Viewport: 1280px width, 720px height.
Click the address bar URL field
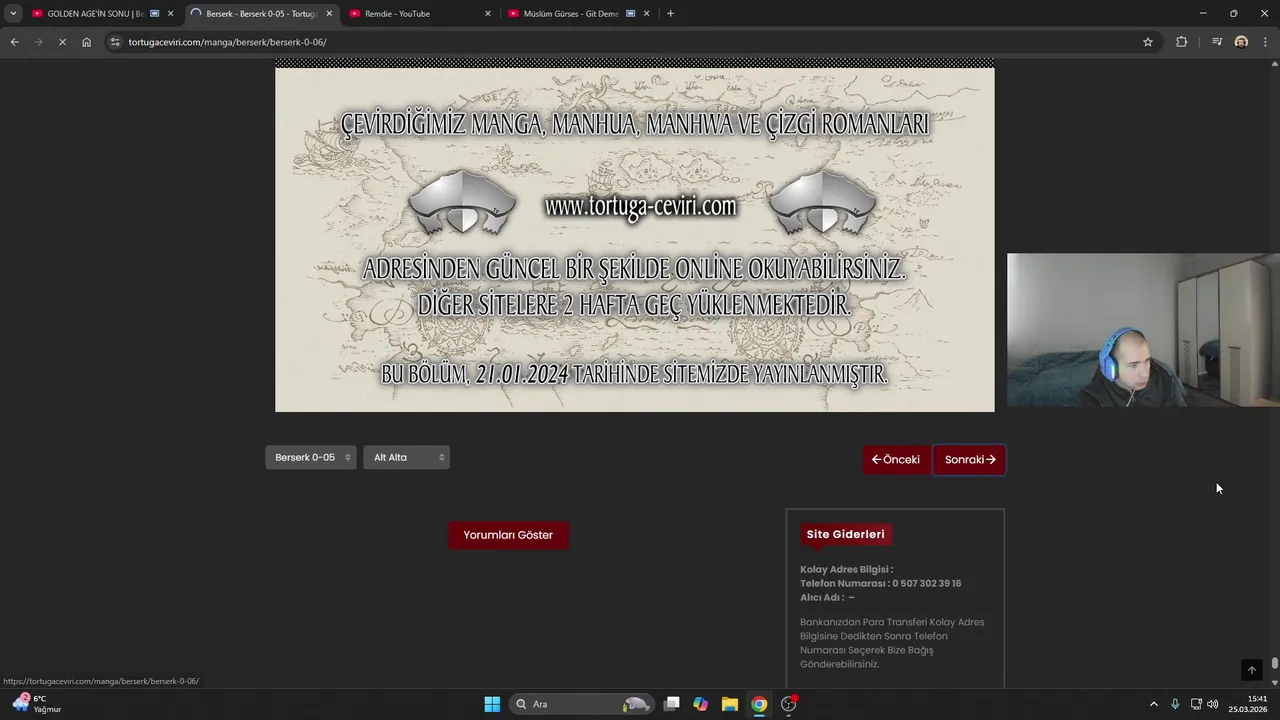630,42
